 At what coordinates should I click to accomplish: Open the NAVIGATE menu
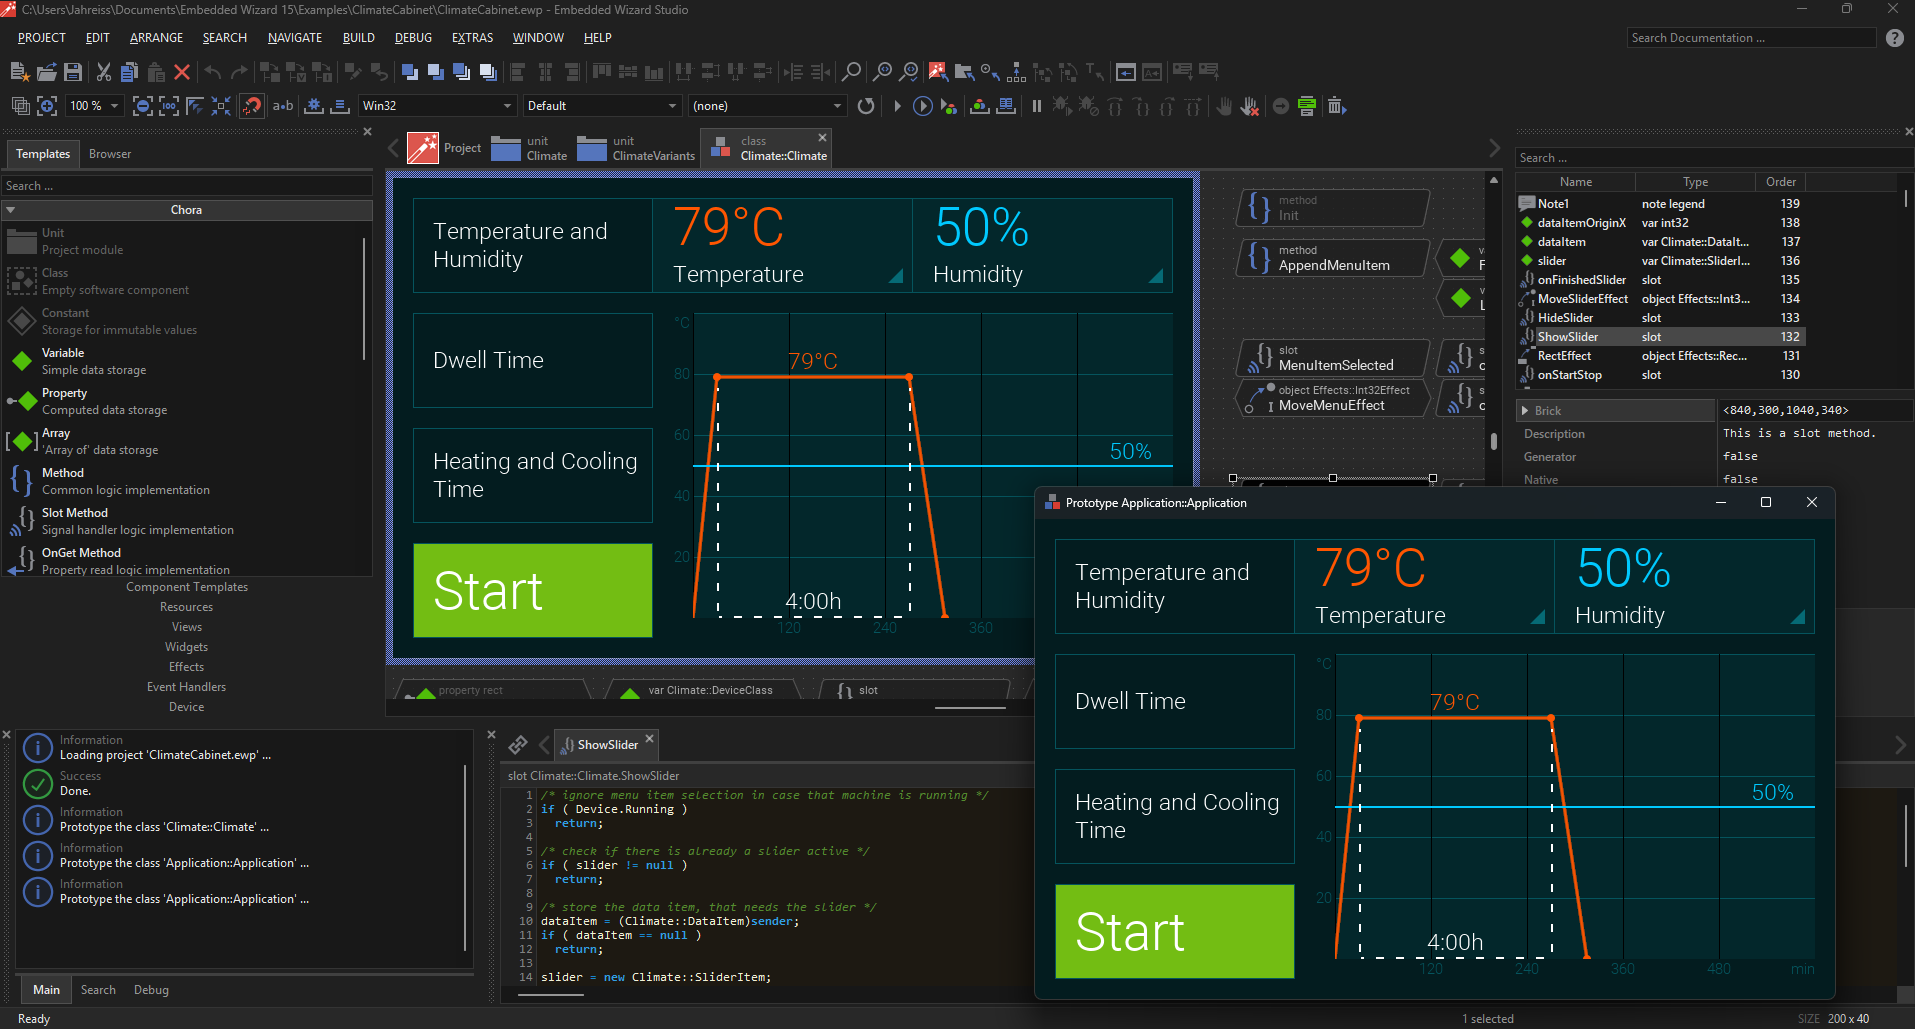pos(295,38)
